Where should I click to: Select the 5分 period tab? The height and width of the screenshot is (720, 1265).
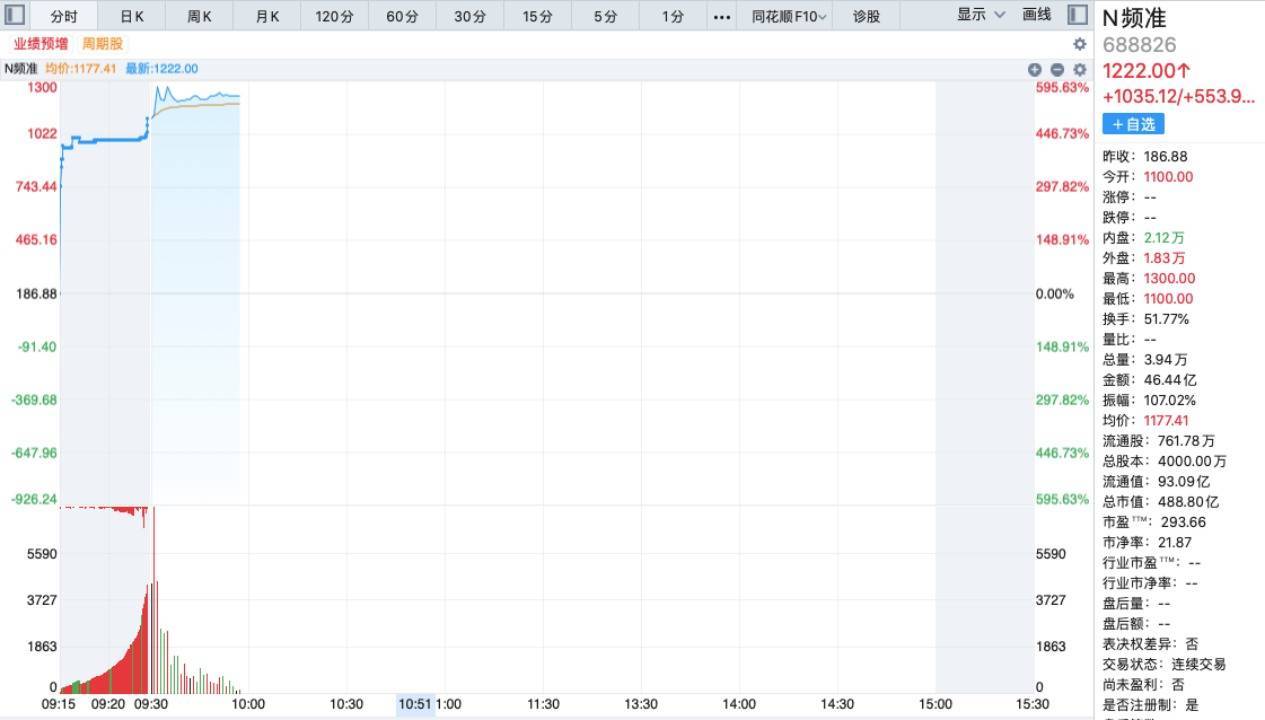[x=605, y=16]
